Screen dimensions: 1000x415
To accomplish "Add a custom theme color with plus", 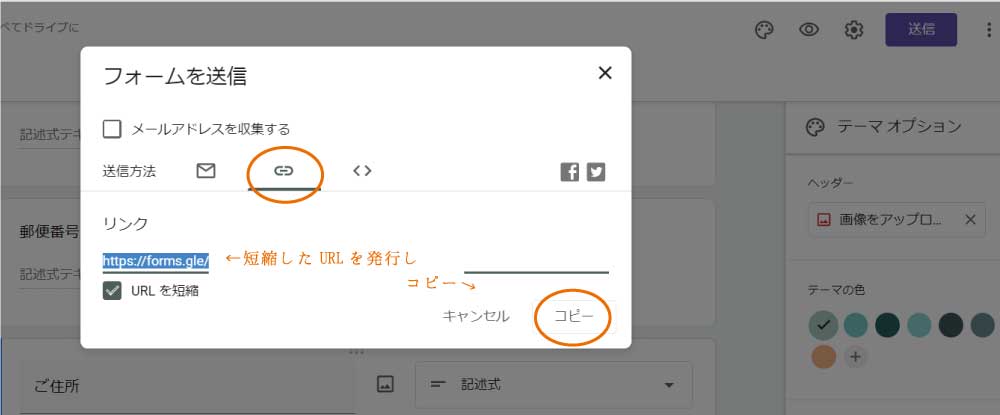I will pos(855,355).
